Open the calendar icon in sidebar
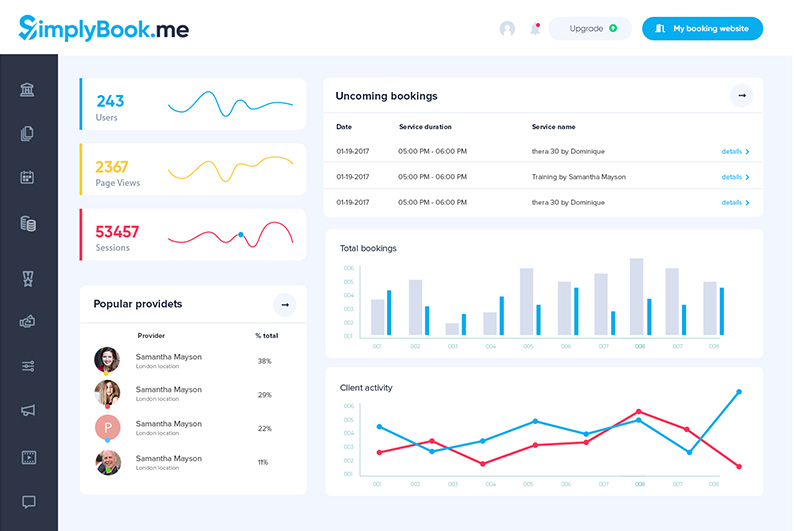 [28, 178]
